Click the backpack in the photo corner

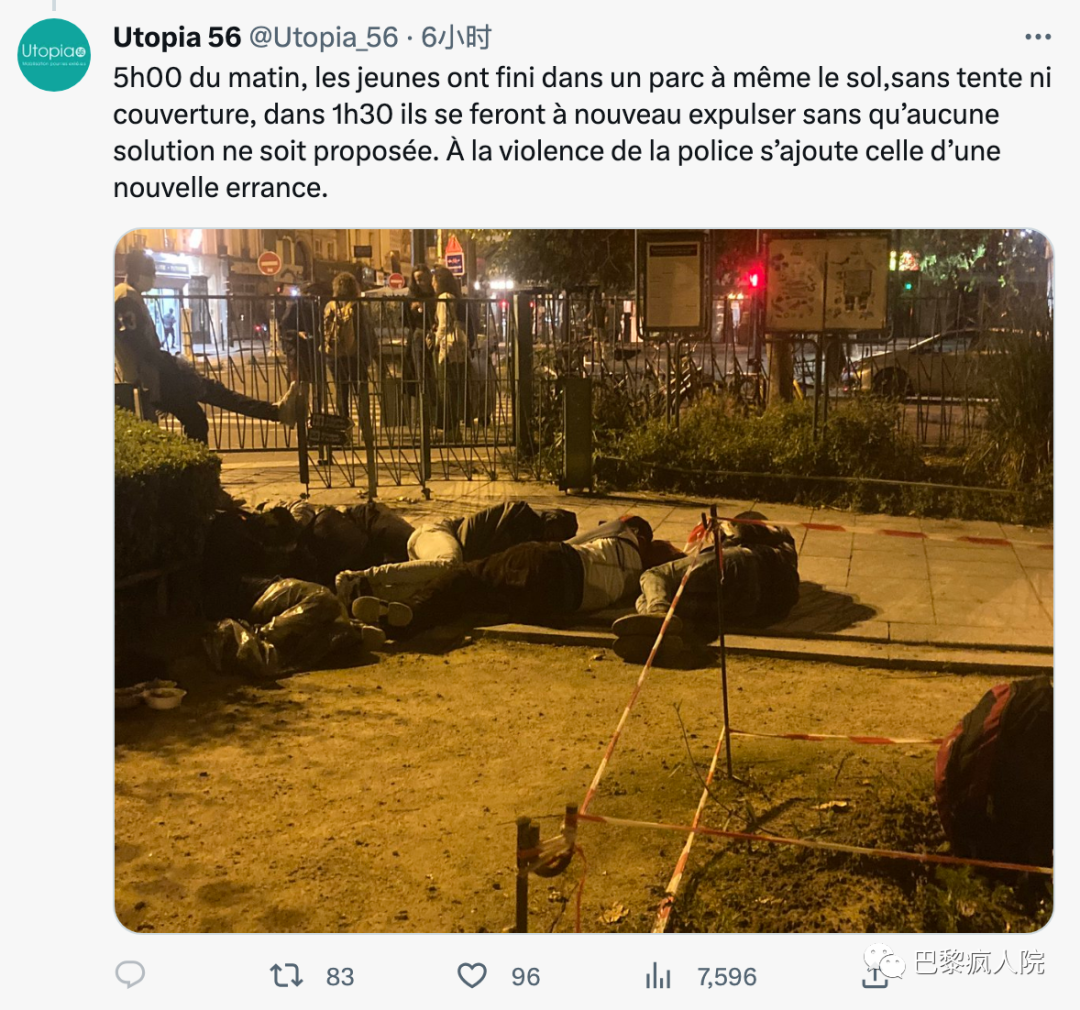(x=995, y=770)
